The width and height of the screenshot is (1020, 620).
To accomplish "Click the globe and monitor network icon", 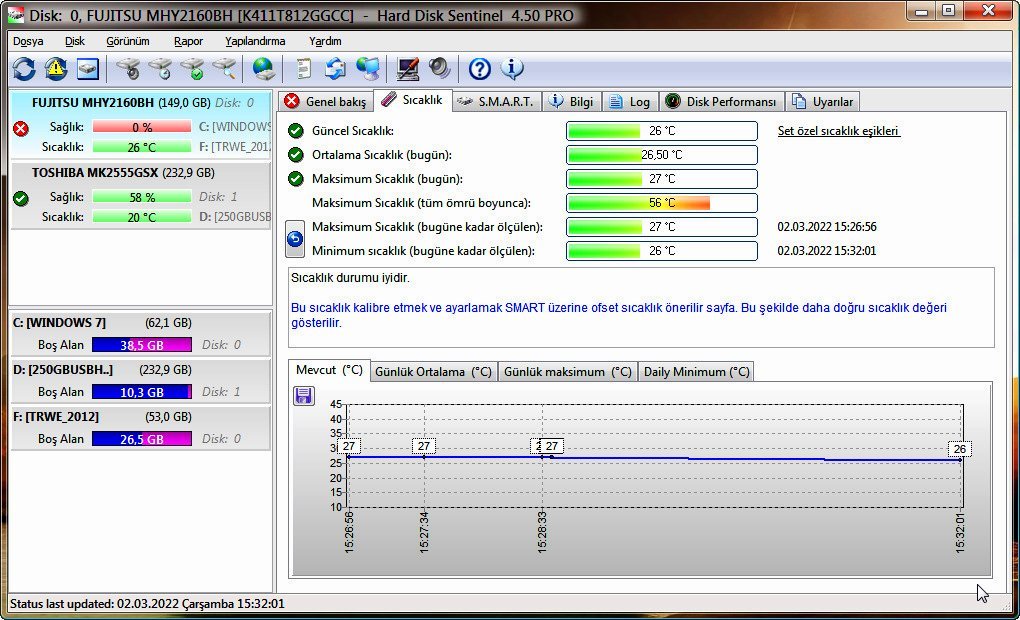I will pyautogui.click(x=368, y=68).
